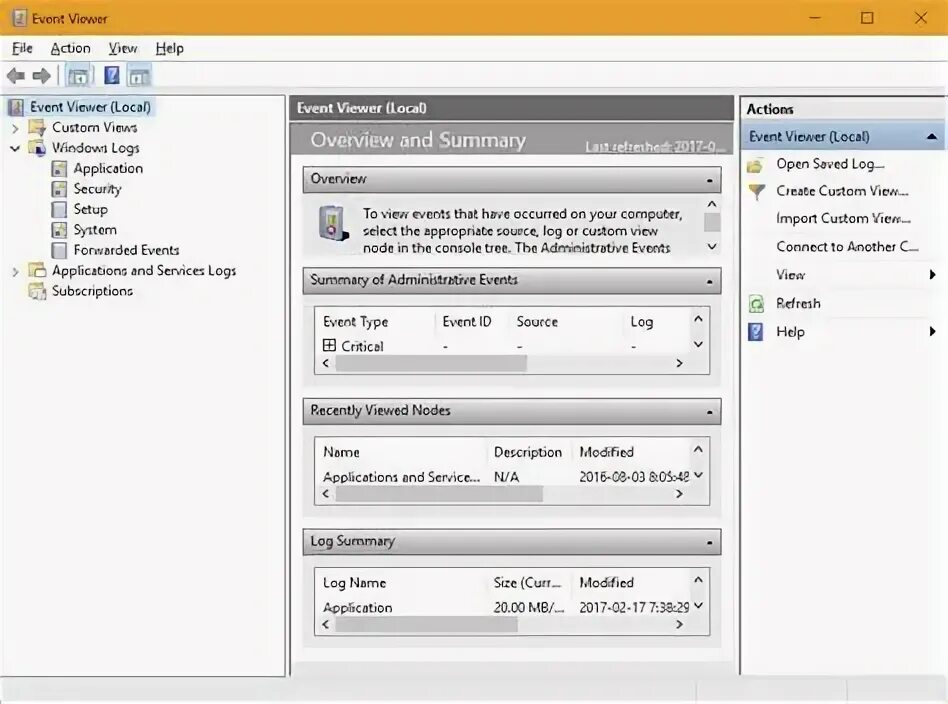Click Create Custom View action
This screenshot has width=948, height=704.
pyautogui.click(x=842, y=191)
